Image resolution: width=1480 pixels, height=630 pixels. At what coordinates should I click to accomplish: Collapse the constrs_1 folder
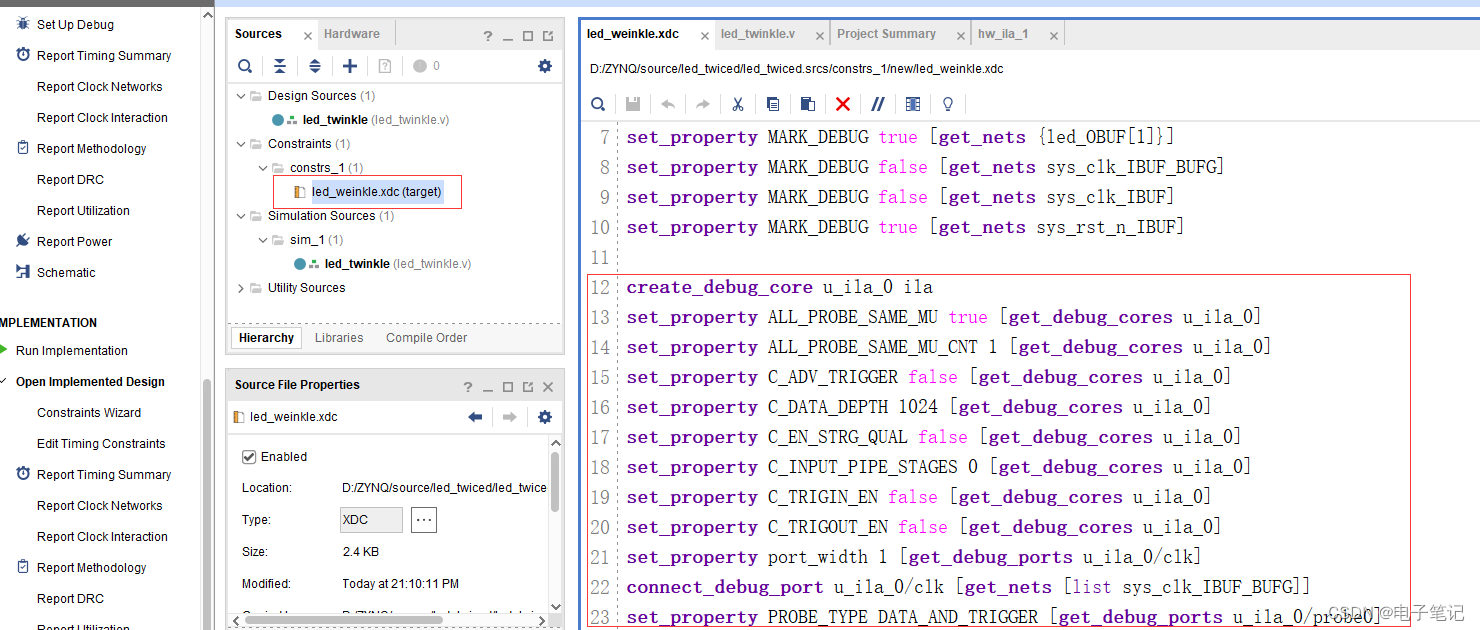pos(263,168)
